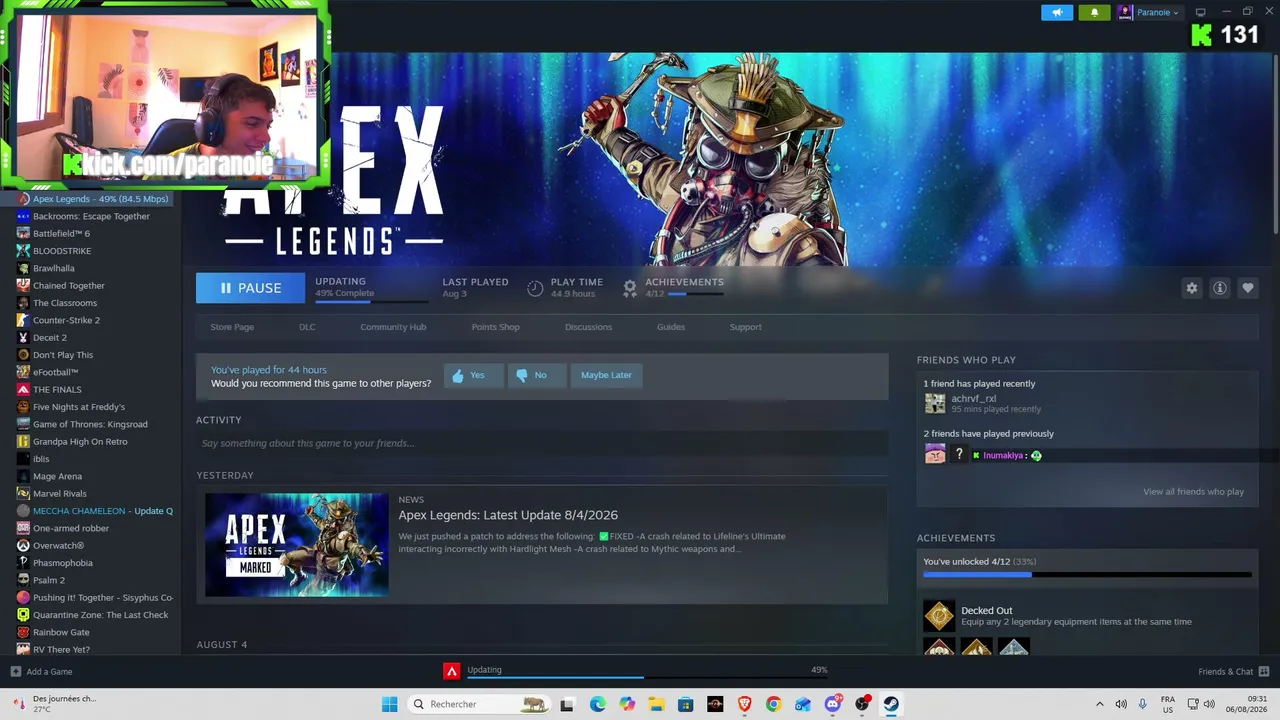The image size is (1280, 720).
Task: Open the game settings gear icon
Action: [x=1191, y=288]
